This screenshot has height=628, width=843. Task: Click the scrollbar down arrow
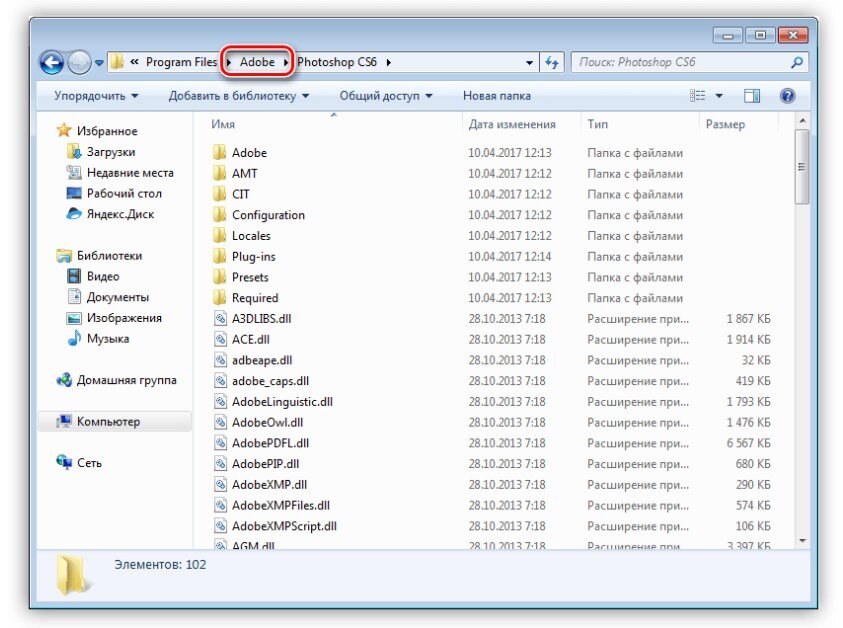click(x=802, y=541)
